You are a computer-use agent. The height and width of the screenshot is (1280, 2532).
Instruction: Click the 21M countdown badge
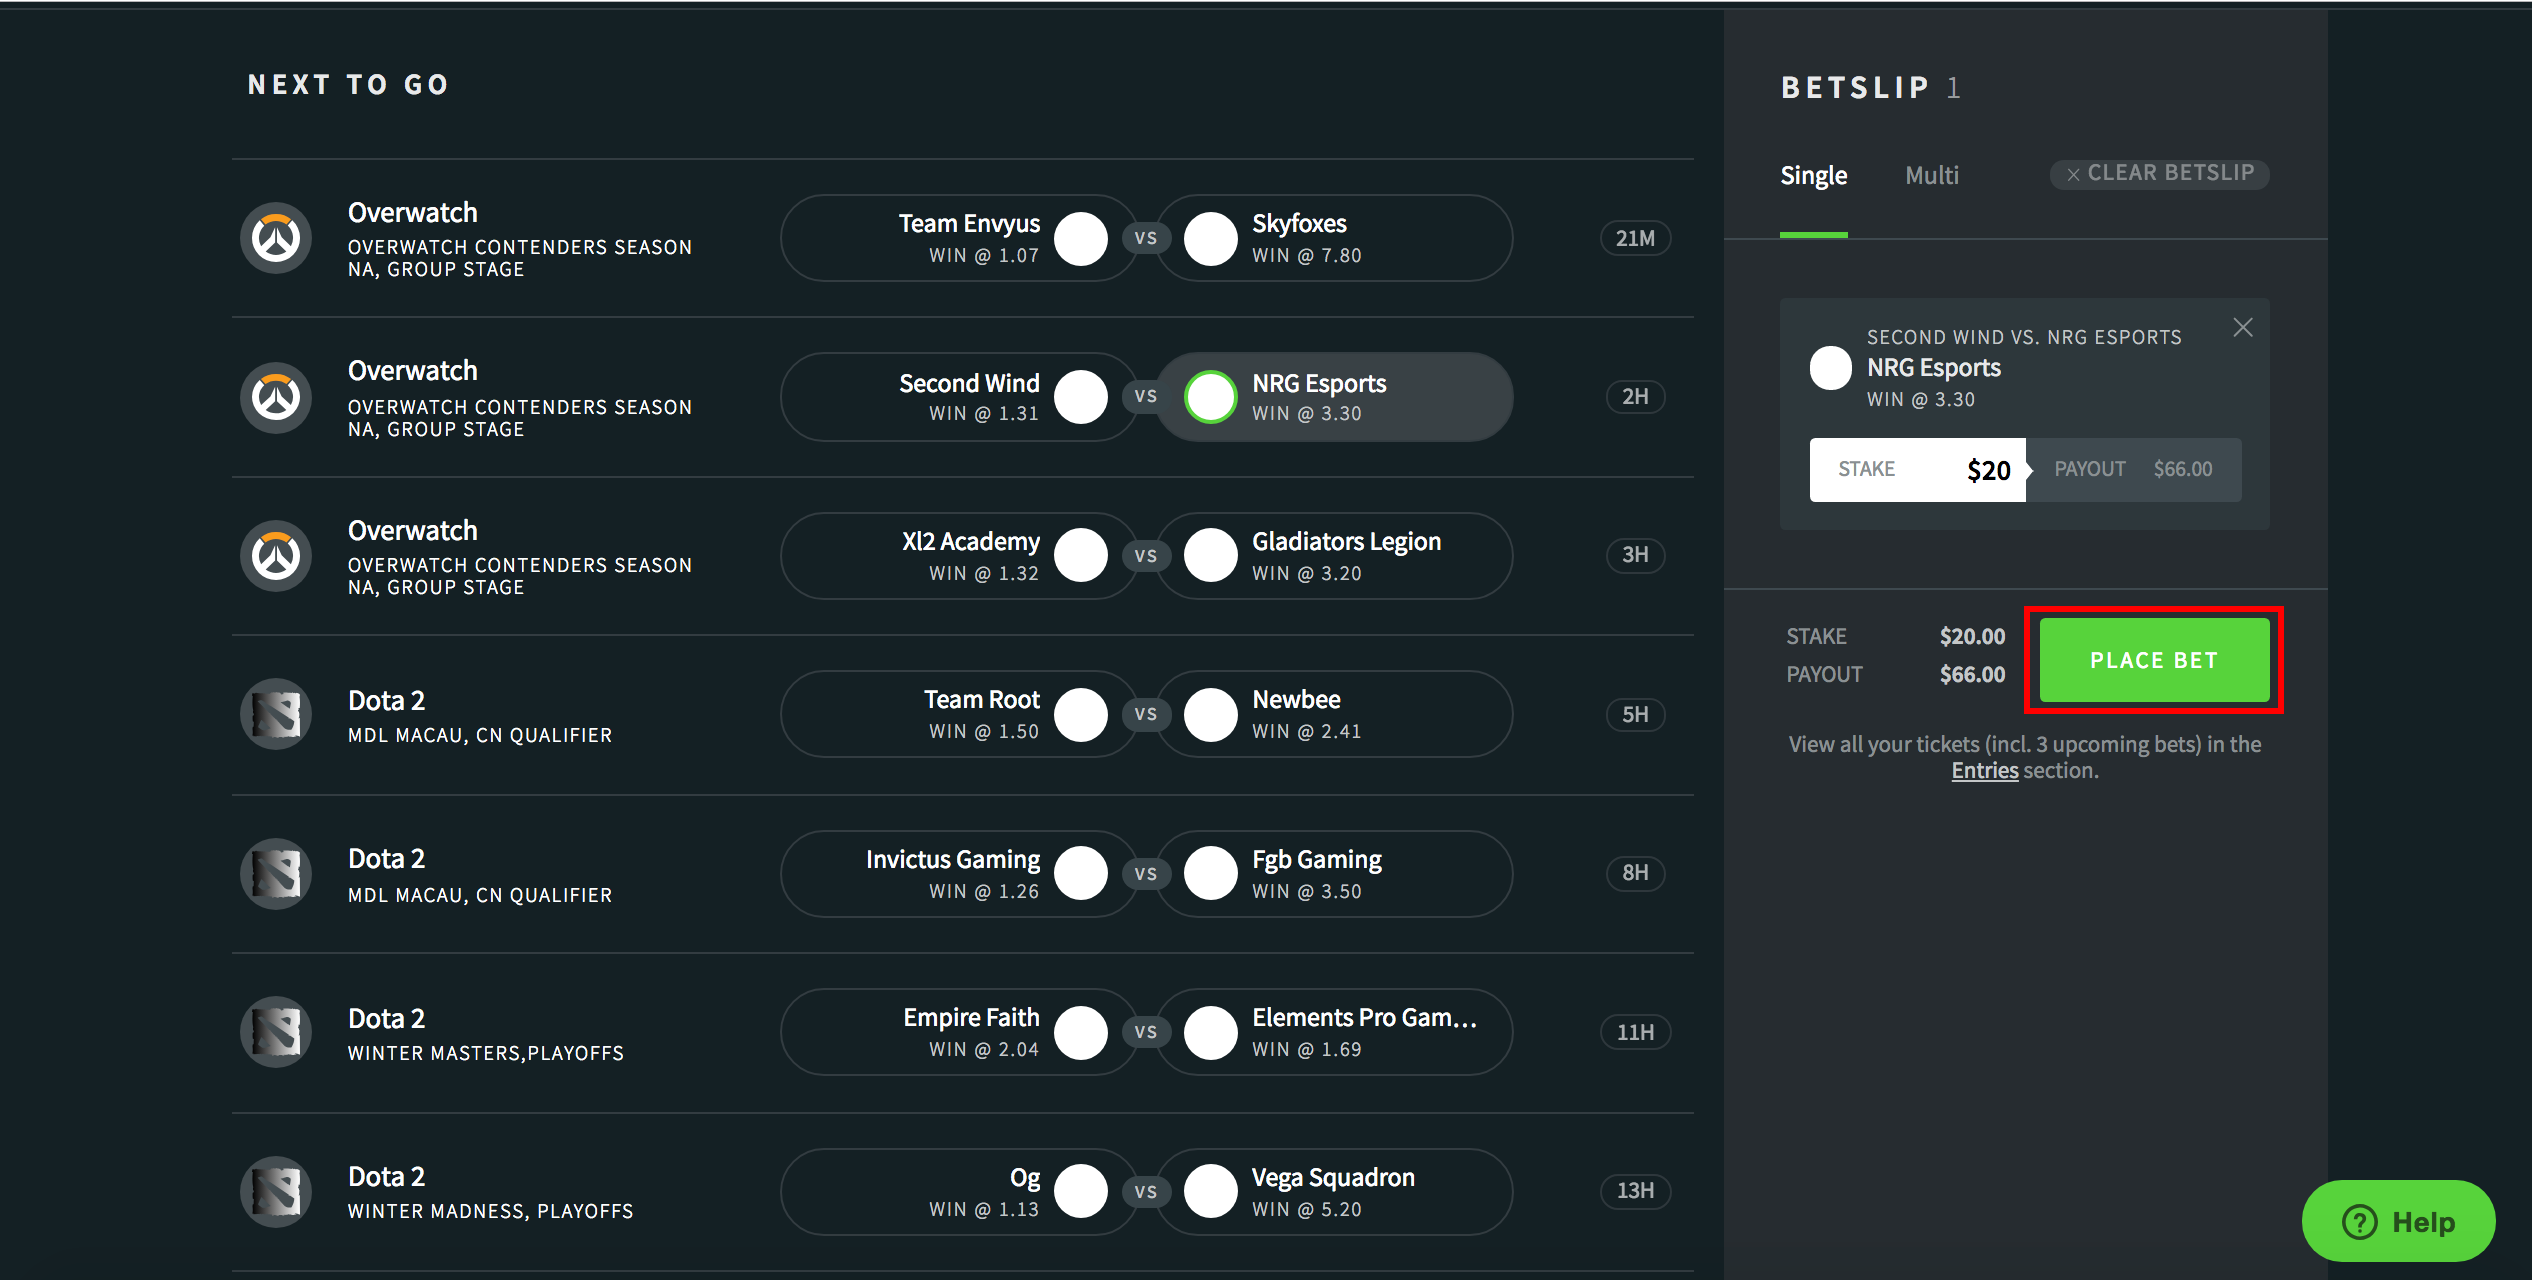click(1635, 238)
